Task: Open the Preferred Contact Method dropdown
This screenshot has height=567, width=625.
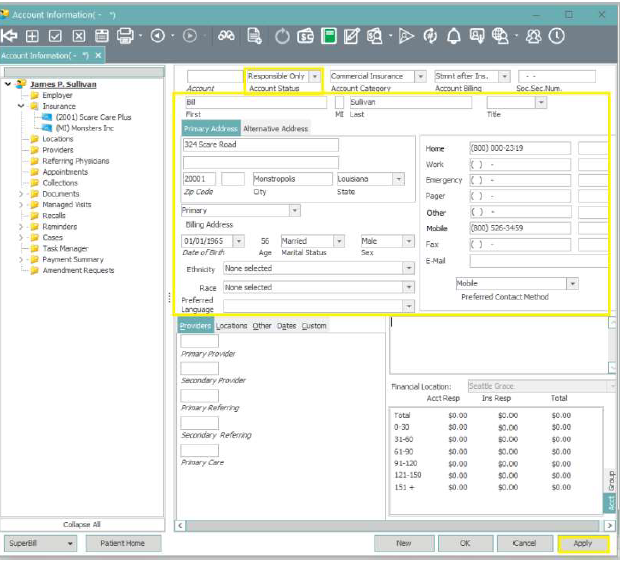Action: pyautogui.click(x=572, y=284)
